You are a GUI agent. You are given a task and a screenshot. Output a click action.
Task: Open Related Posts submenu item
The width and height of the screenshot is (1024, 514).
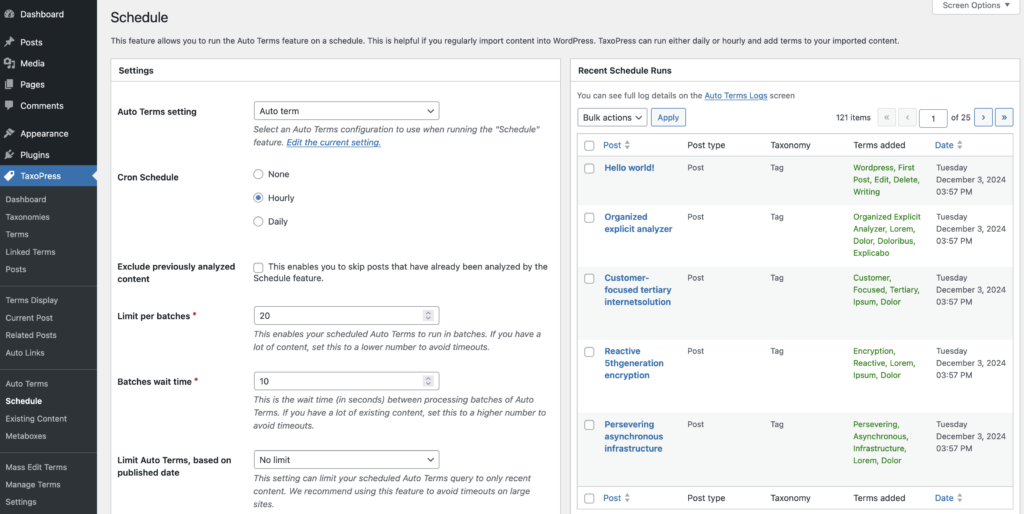coord(31,335)
